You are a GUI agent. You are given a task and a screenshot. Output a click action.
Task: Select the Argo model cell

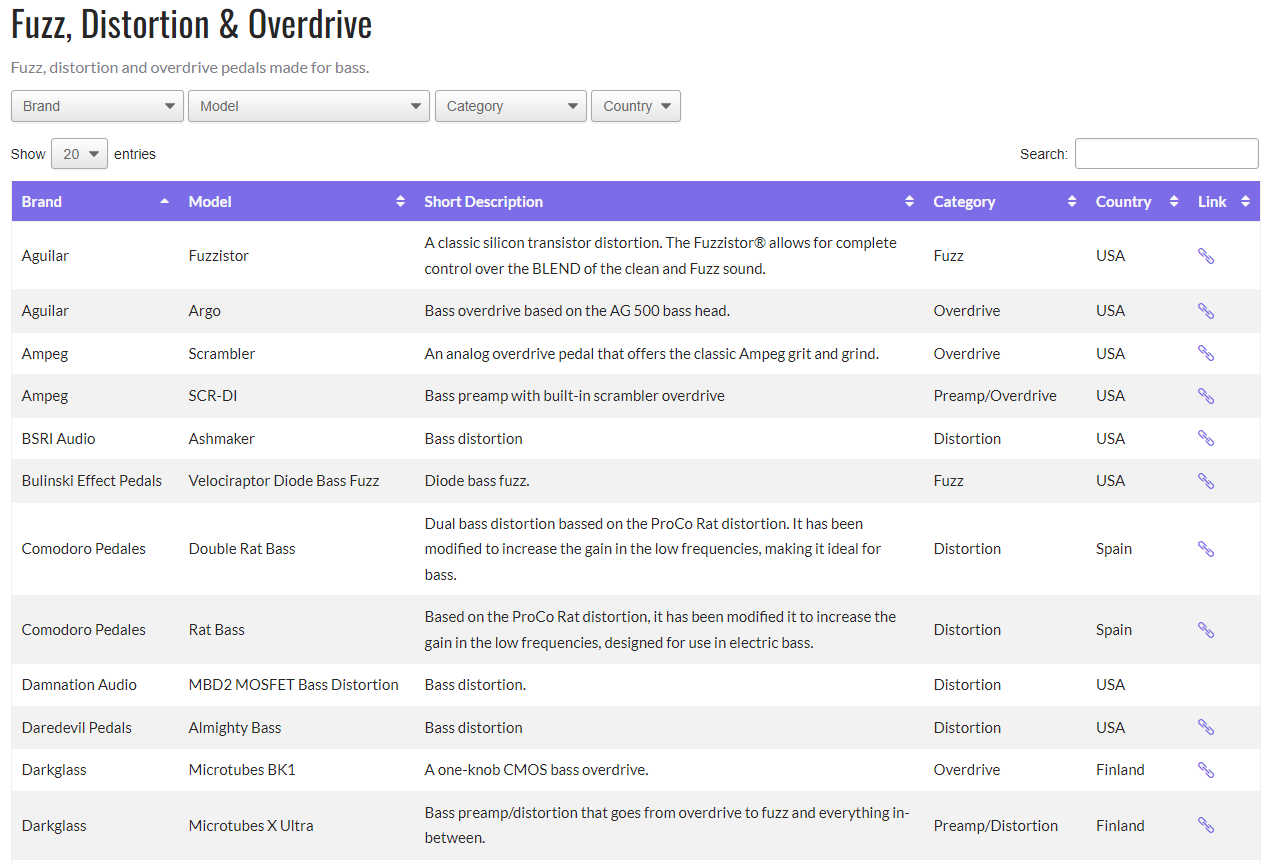point(205,311)
